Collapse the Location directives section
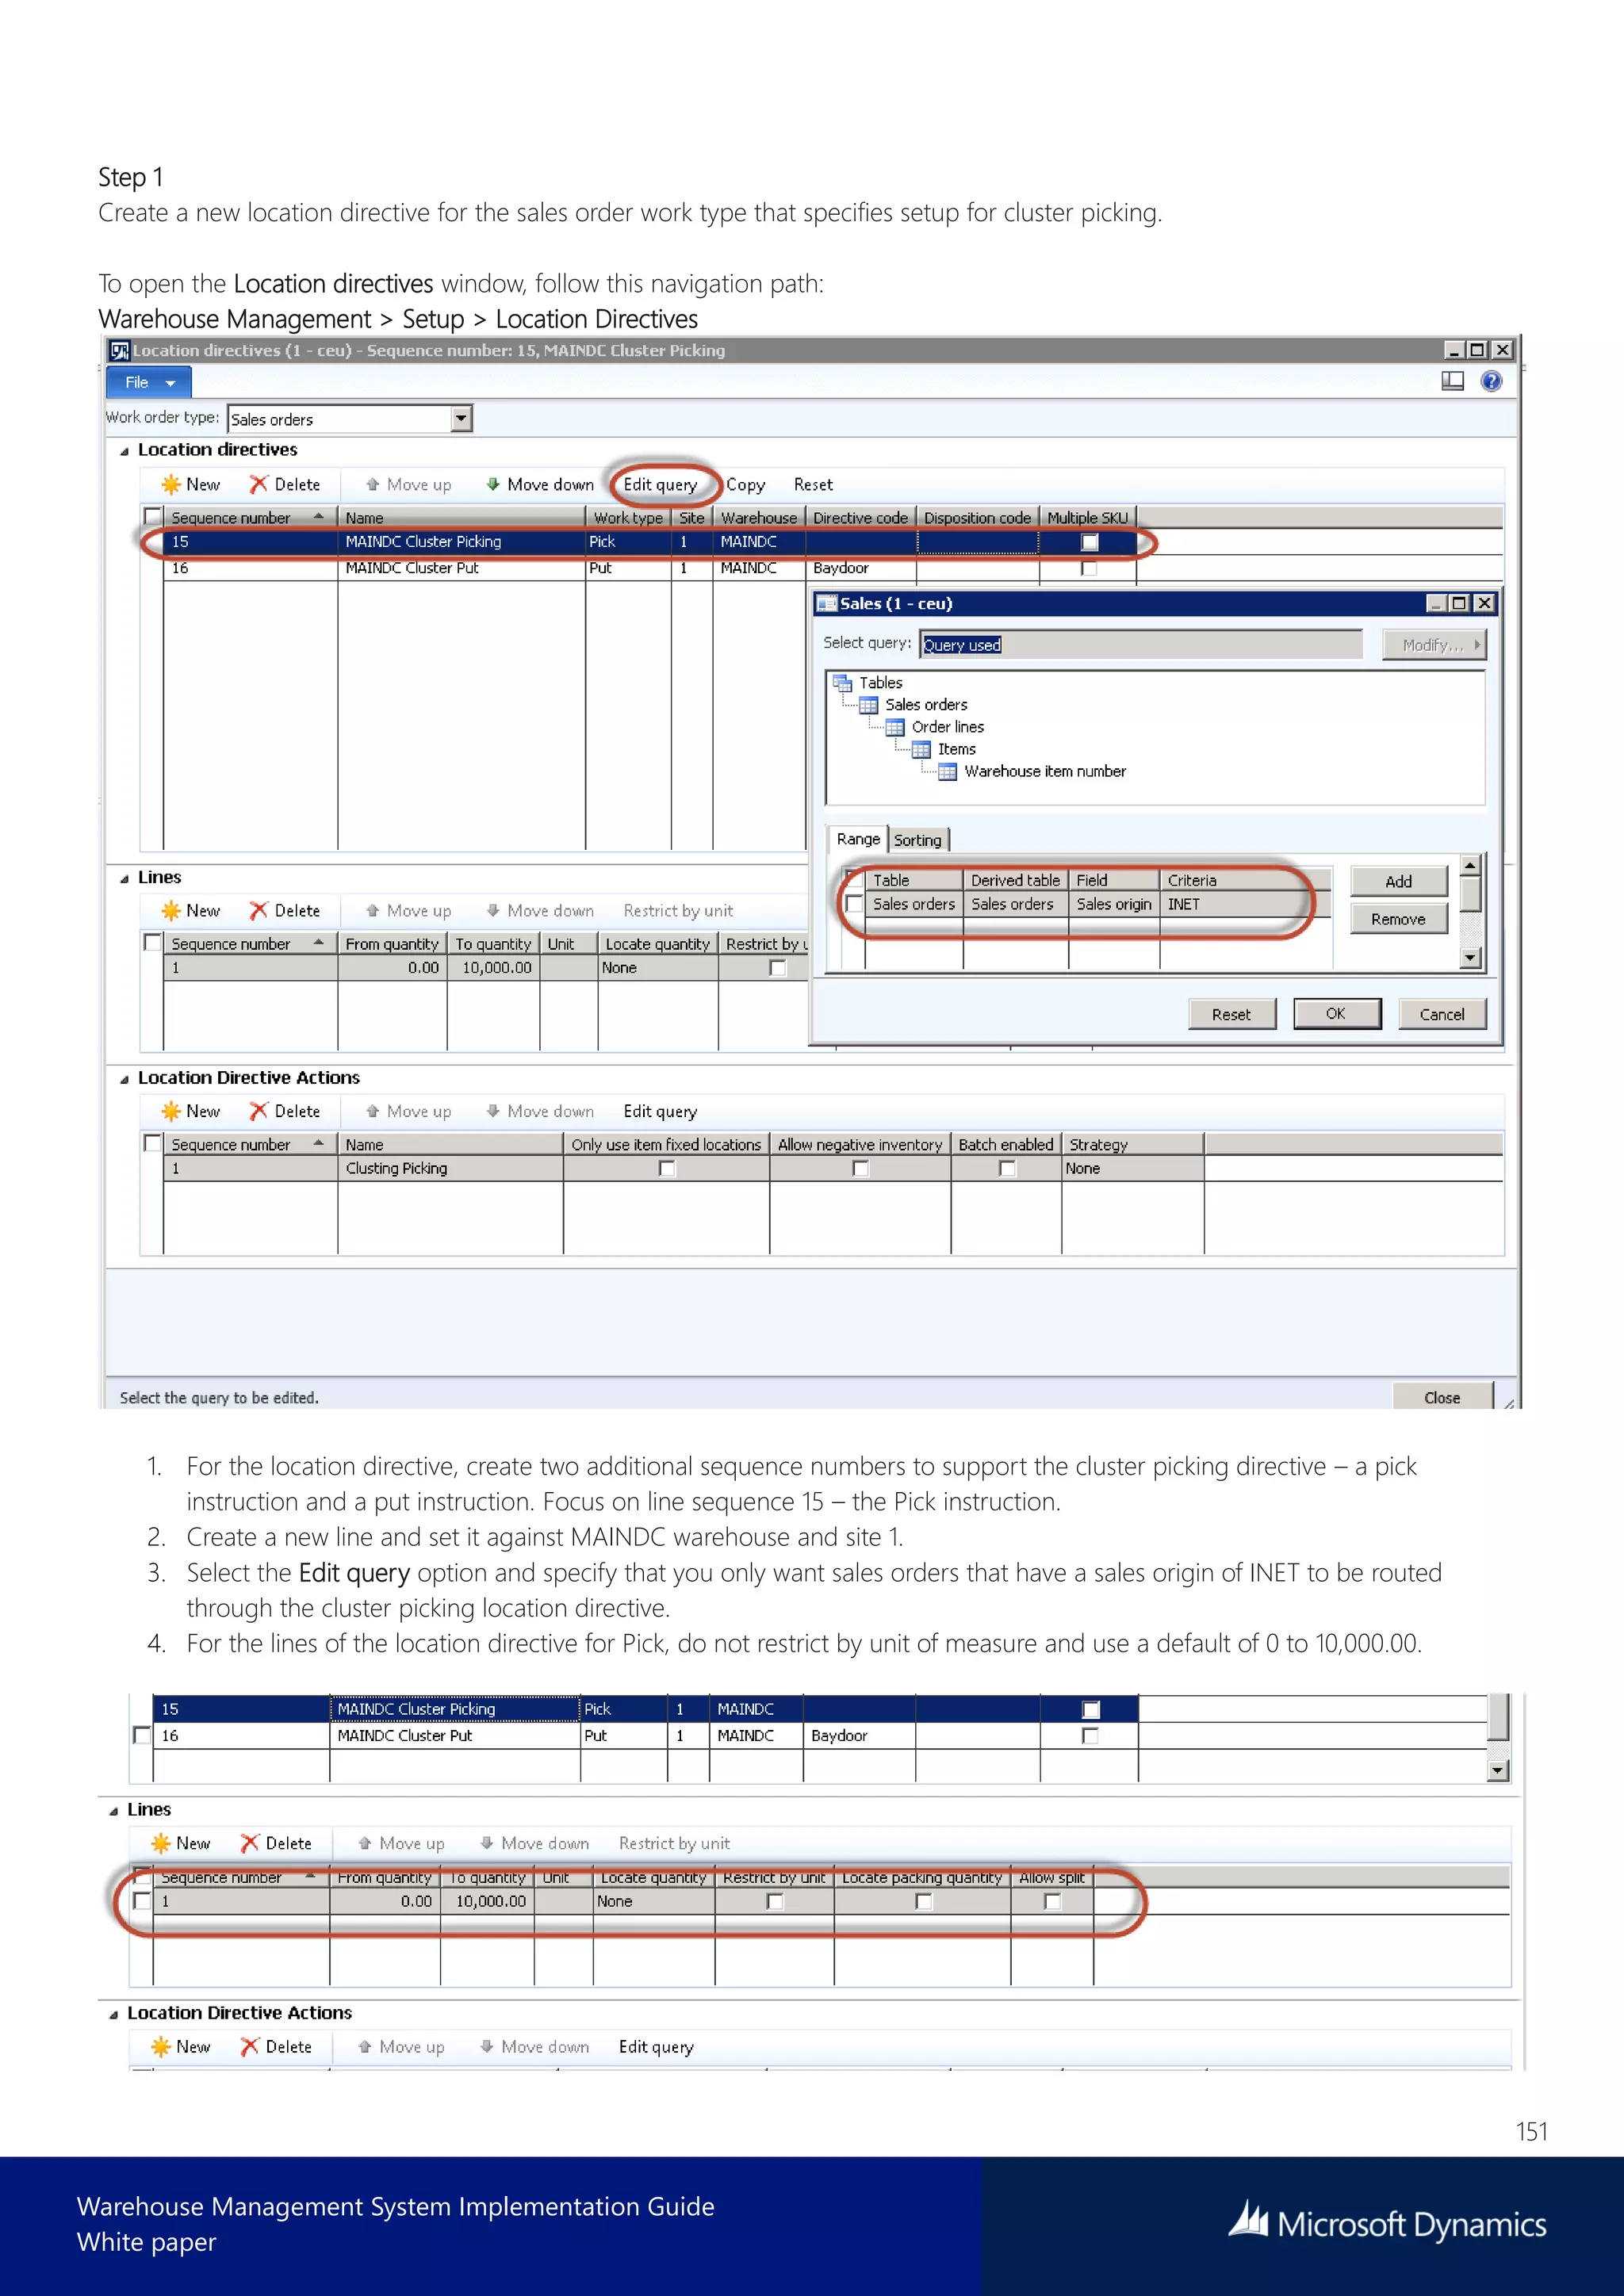 click(x=124, y=451)
